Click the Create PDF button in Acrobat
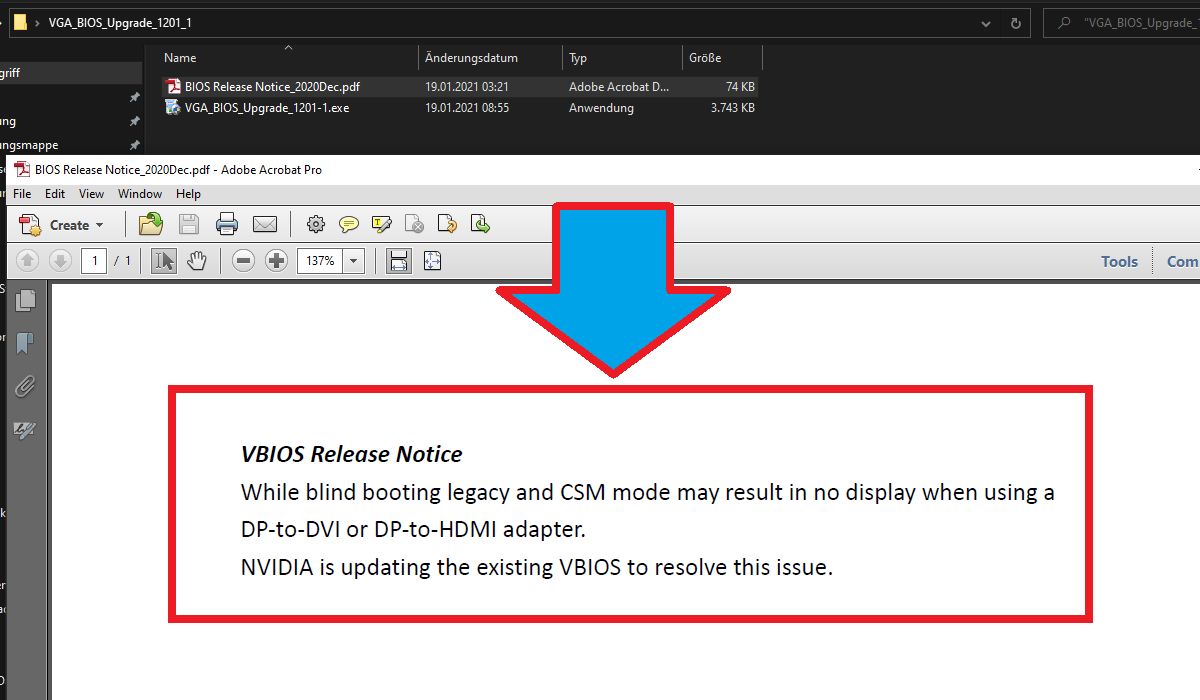The height and width of the screenshot is (700, 1200). 60,225
